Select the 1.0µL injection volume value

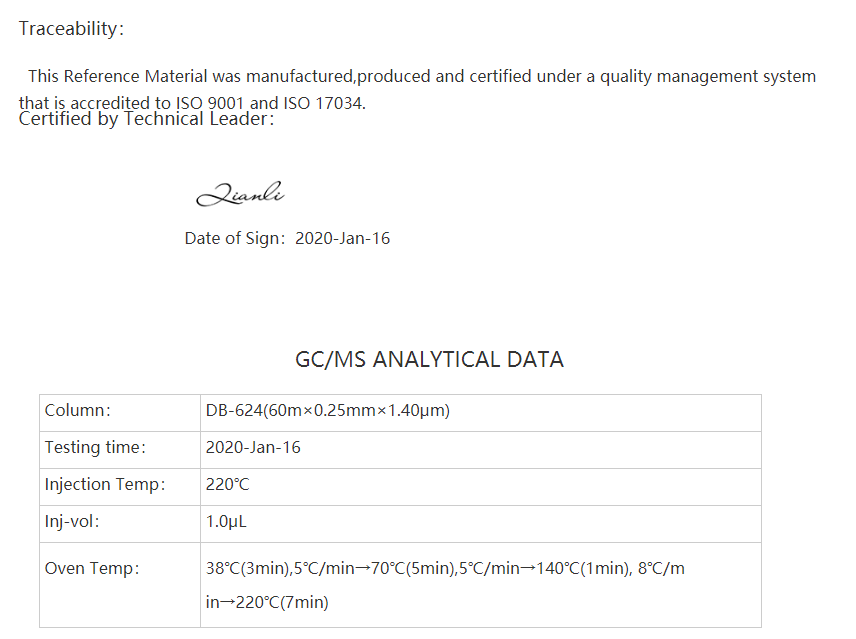tap(226, 522)
